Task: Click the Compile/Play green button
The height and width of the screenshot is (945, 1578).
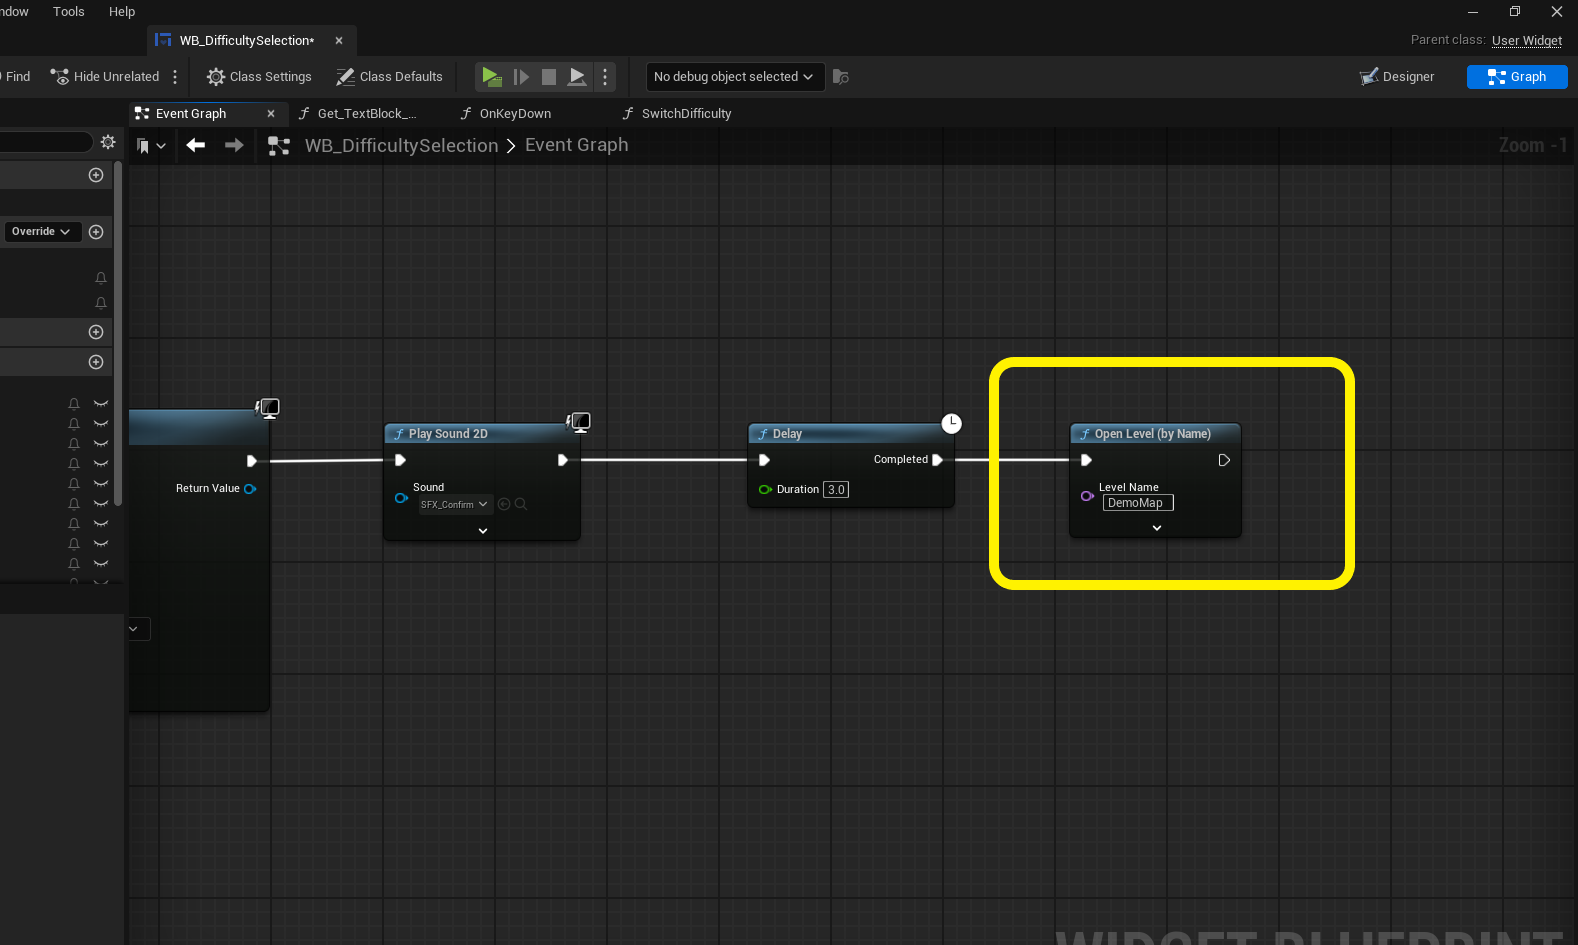Action: coord(491,77)
